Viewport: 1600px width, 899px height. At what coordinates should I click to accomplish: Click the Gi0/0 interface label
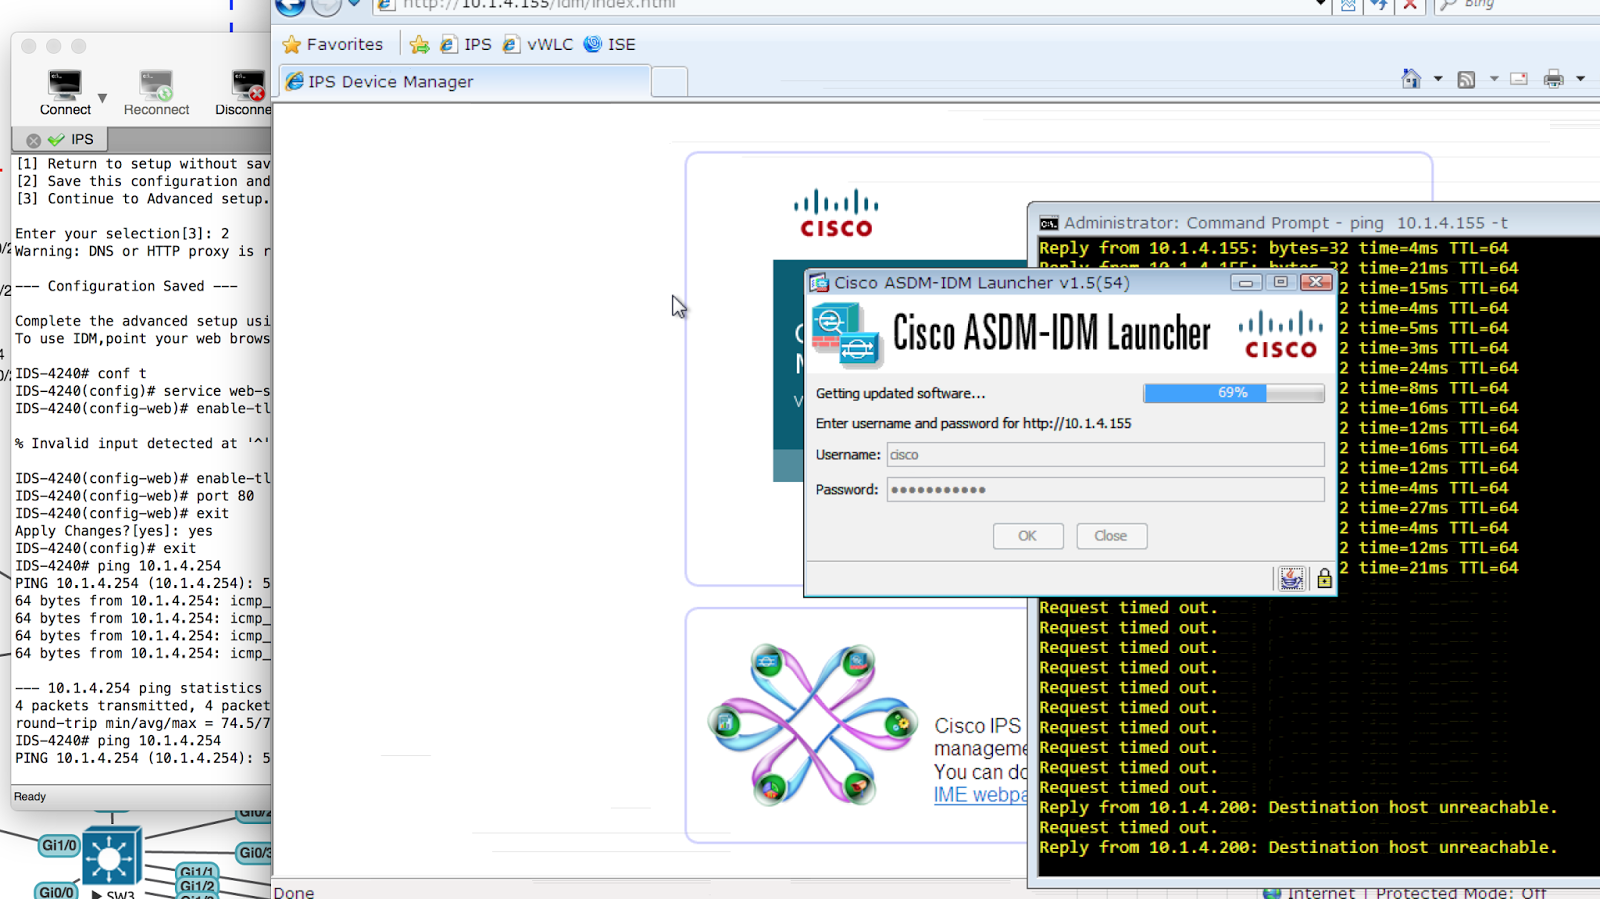click(56, 891)
